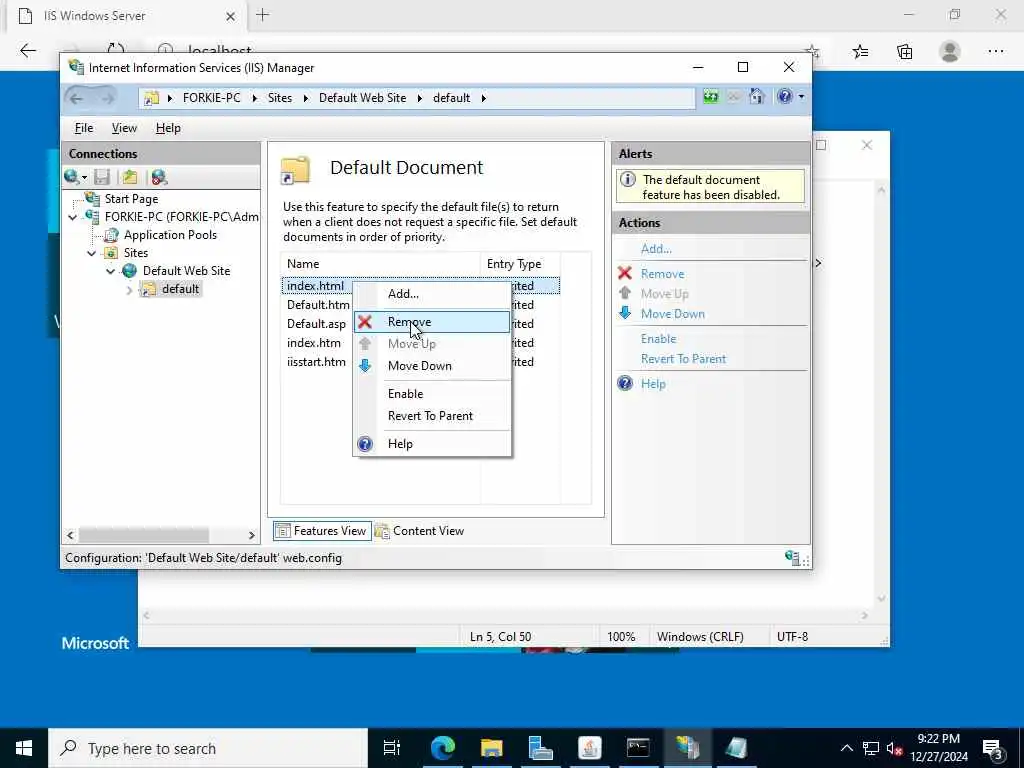Click arrow after default in breadcrumb
The width and height of the screenshot is (1024, 768).
[483, 98]
